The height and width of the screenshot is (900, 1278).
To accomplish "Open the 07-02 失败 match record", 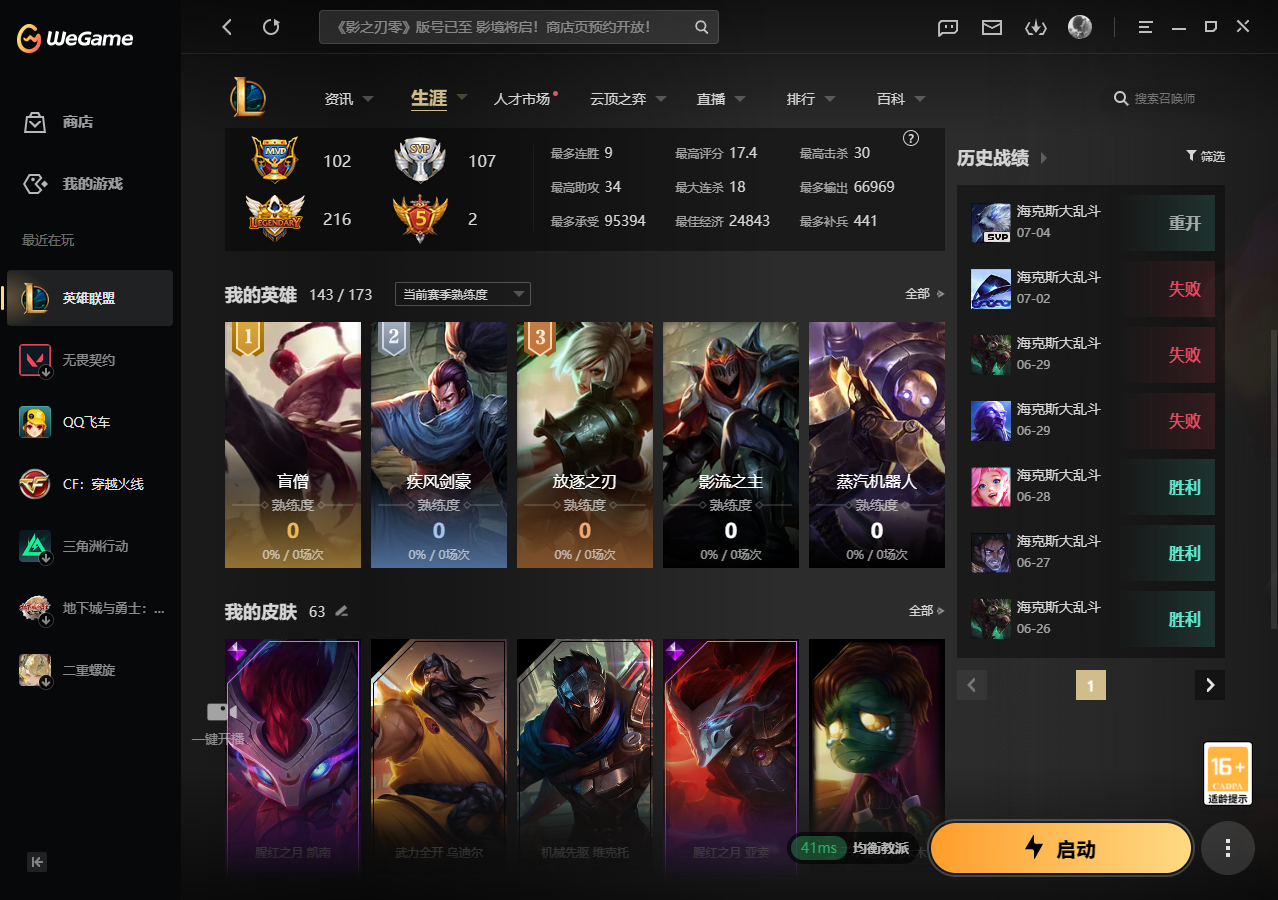I will 1093,289.
